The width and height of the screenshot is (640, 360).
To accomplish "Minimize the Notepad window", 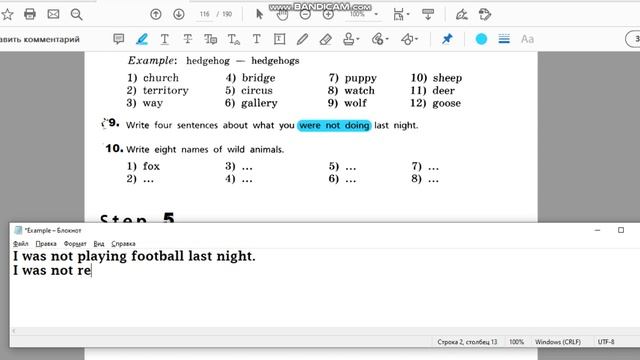I will pyautogui.click(x=598, y=230).
